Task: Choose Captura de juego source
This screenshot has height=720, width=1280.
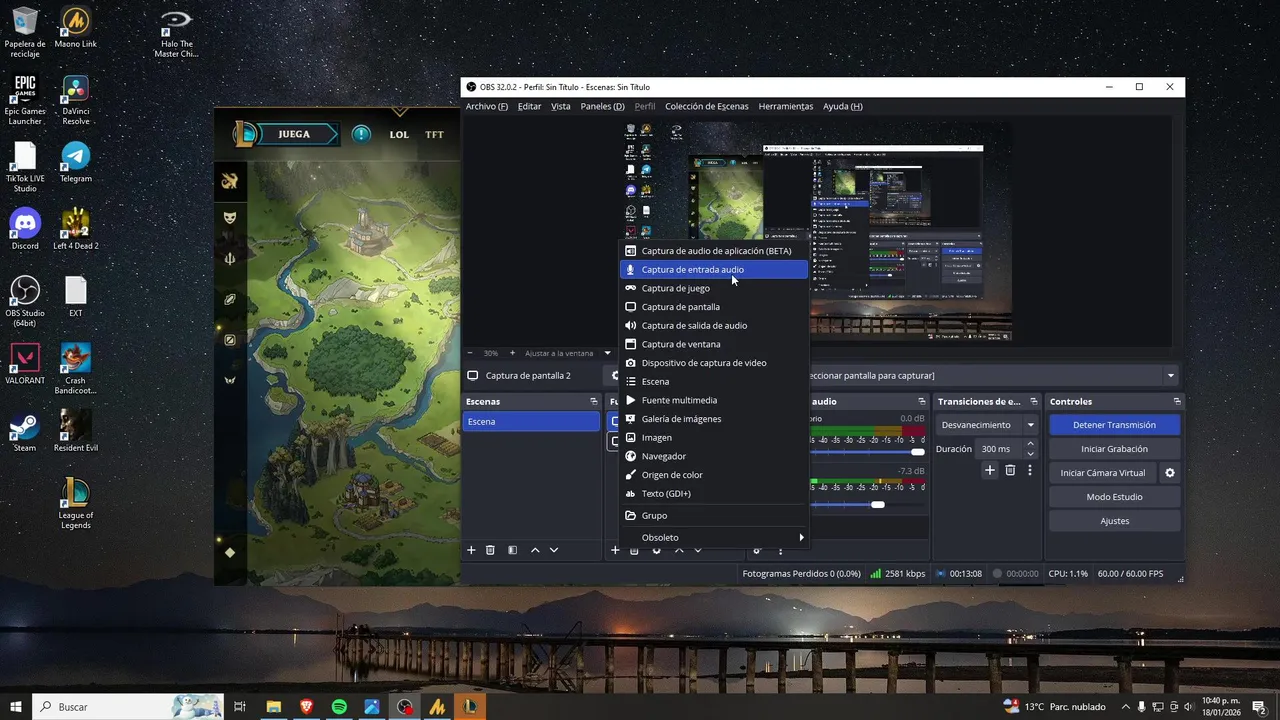Action: (x=714, y=288)
